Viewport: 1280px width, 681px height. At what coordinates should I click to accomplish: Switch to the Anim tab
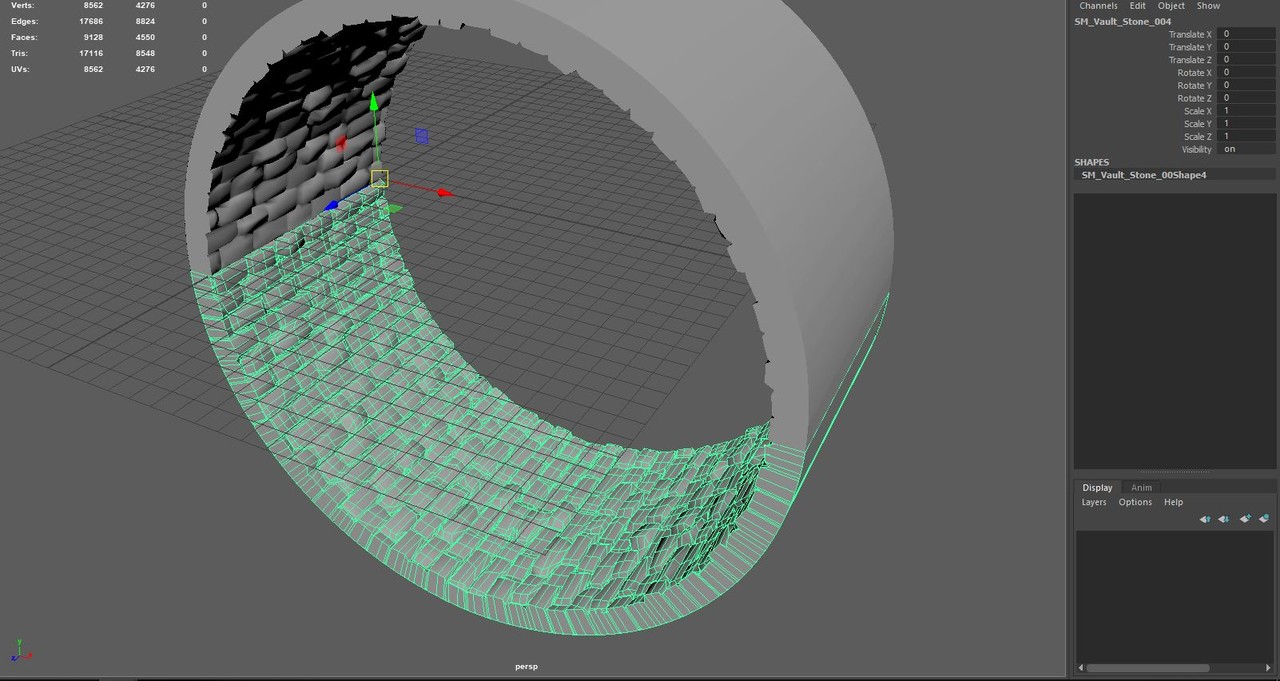point(1141,488)
